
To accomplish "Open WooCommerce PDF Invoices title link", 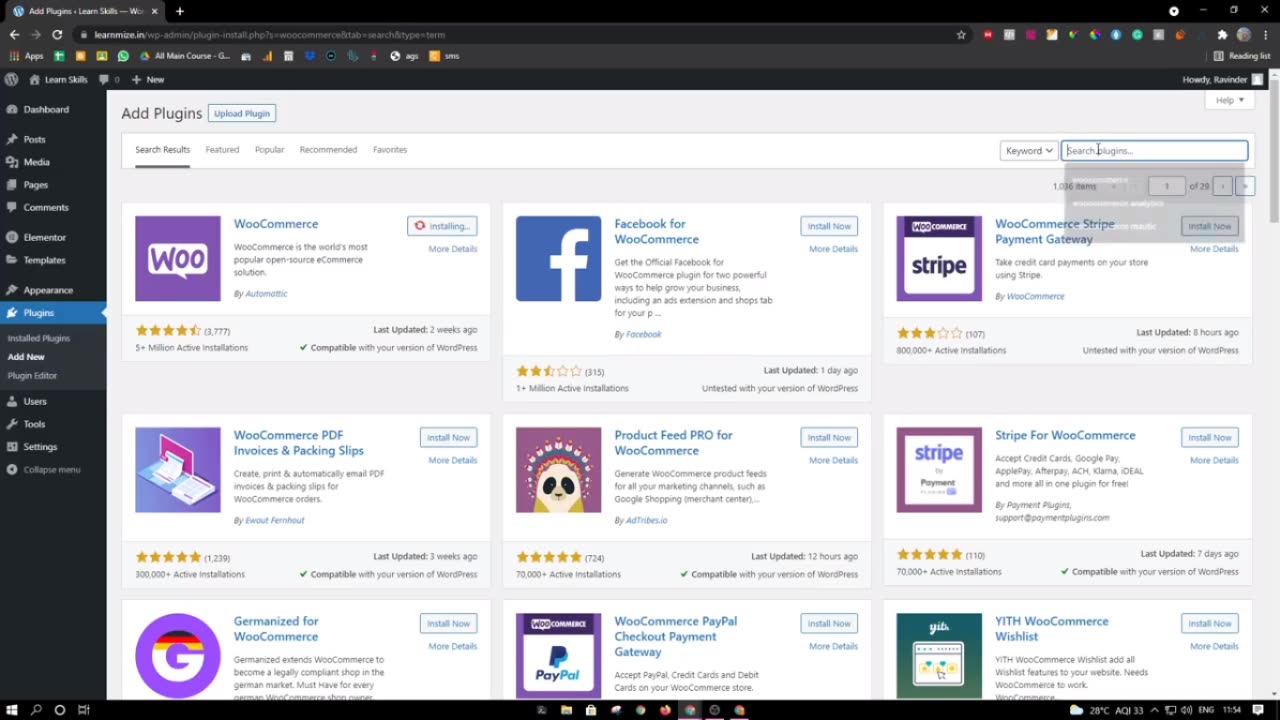I will tap(299, 443).
